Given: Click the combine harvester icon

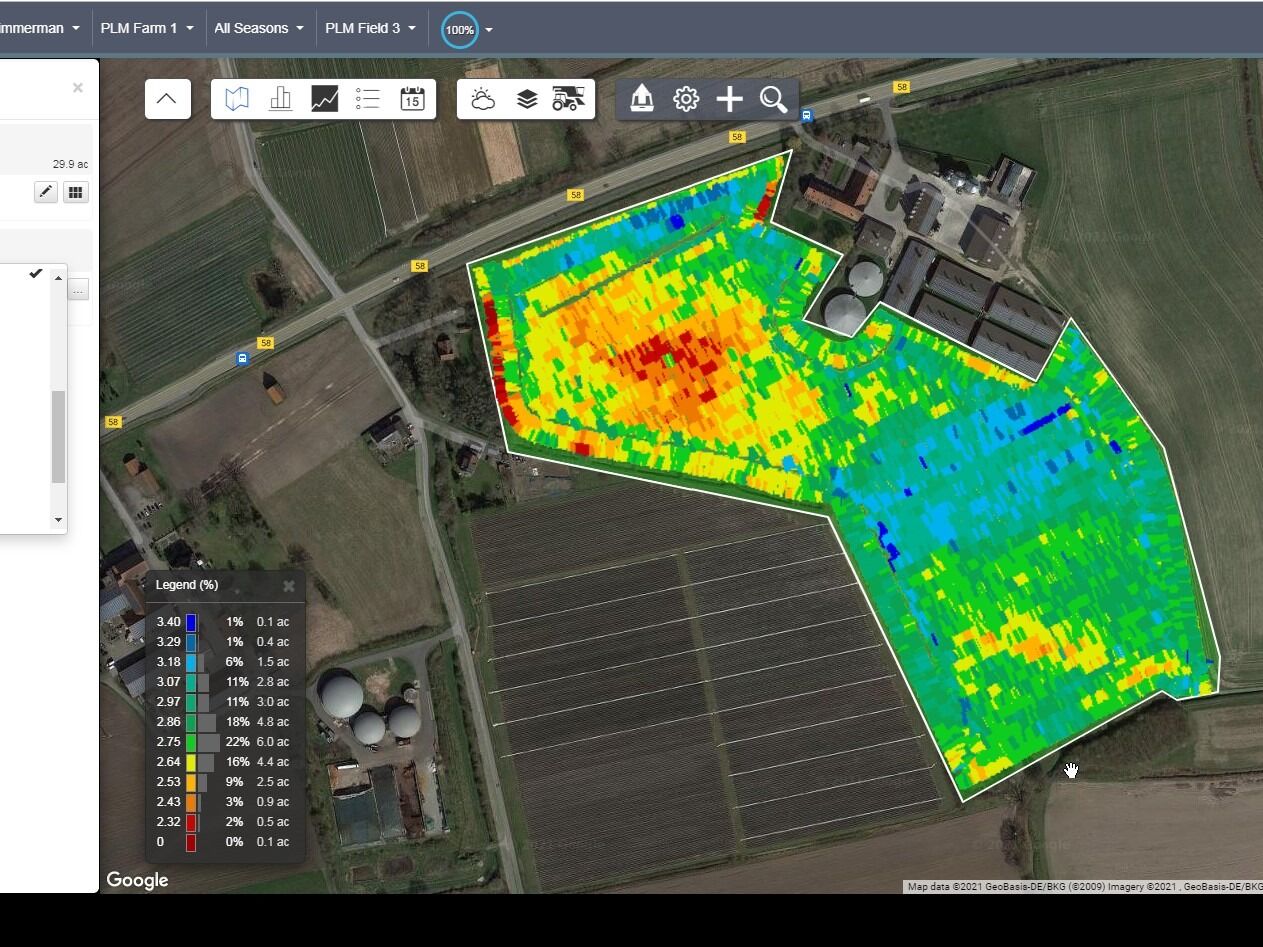Looking at the screenshot, I should pos(568,99).
